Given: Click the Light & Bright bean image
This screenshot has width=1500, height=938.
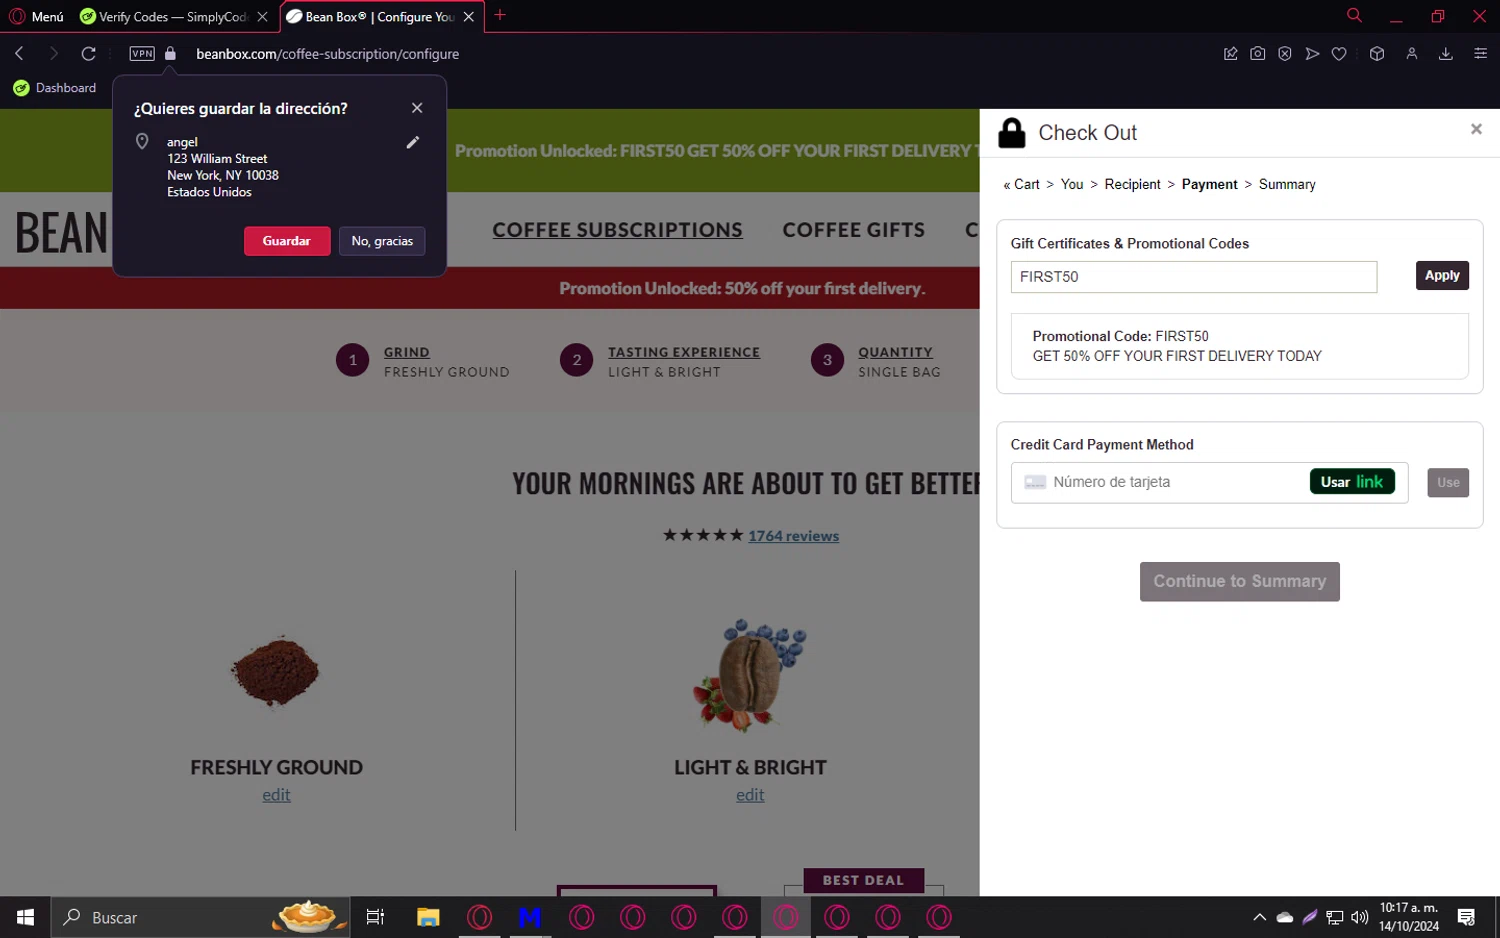Looking at the screenshot, I should 750,673.
